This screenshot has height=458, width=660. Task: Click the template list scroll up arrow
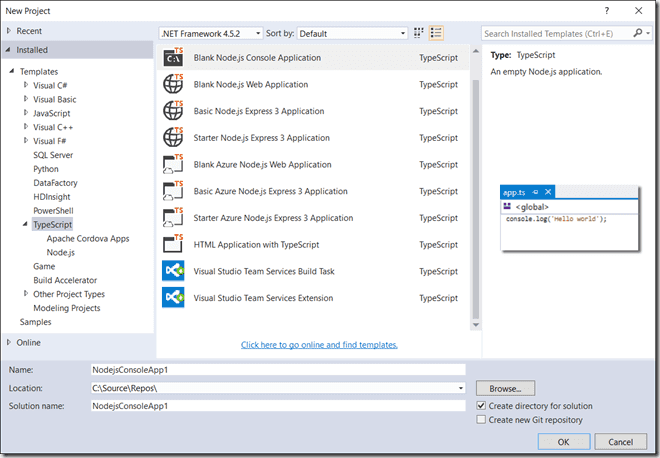point(476,51)
